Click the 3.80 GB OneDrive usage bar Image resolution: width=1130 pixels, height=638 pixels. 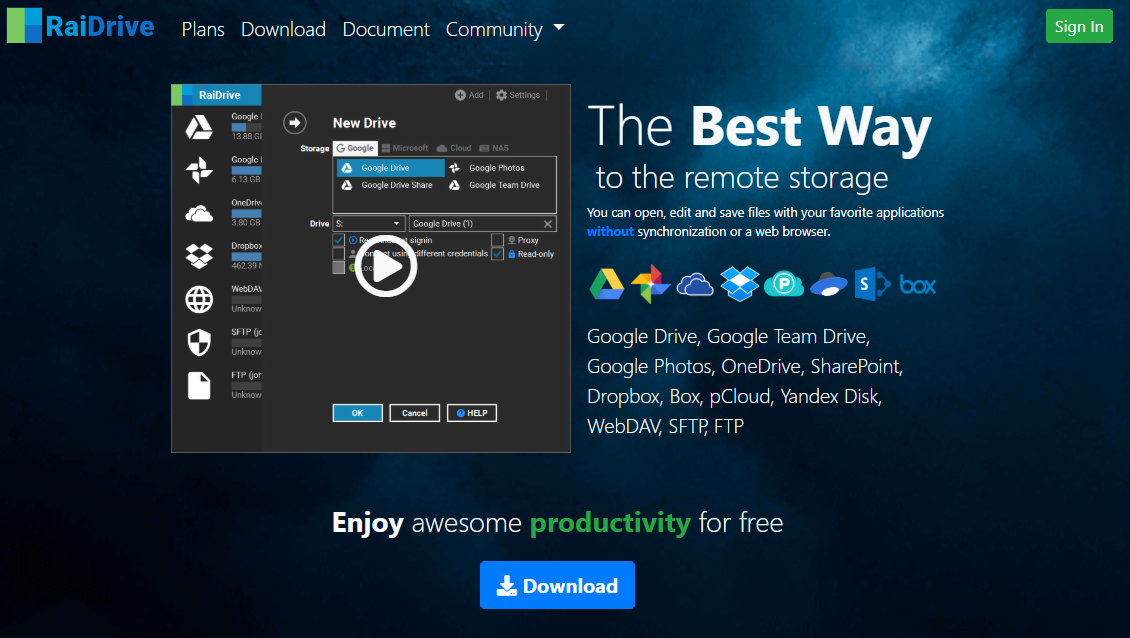[x=246, y=213]
